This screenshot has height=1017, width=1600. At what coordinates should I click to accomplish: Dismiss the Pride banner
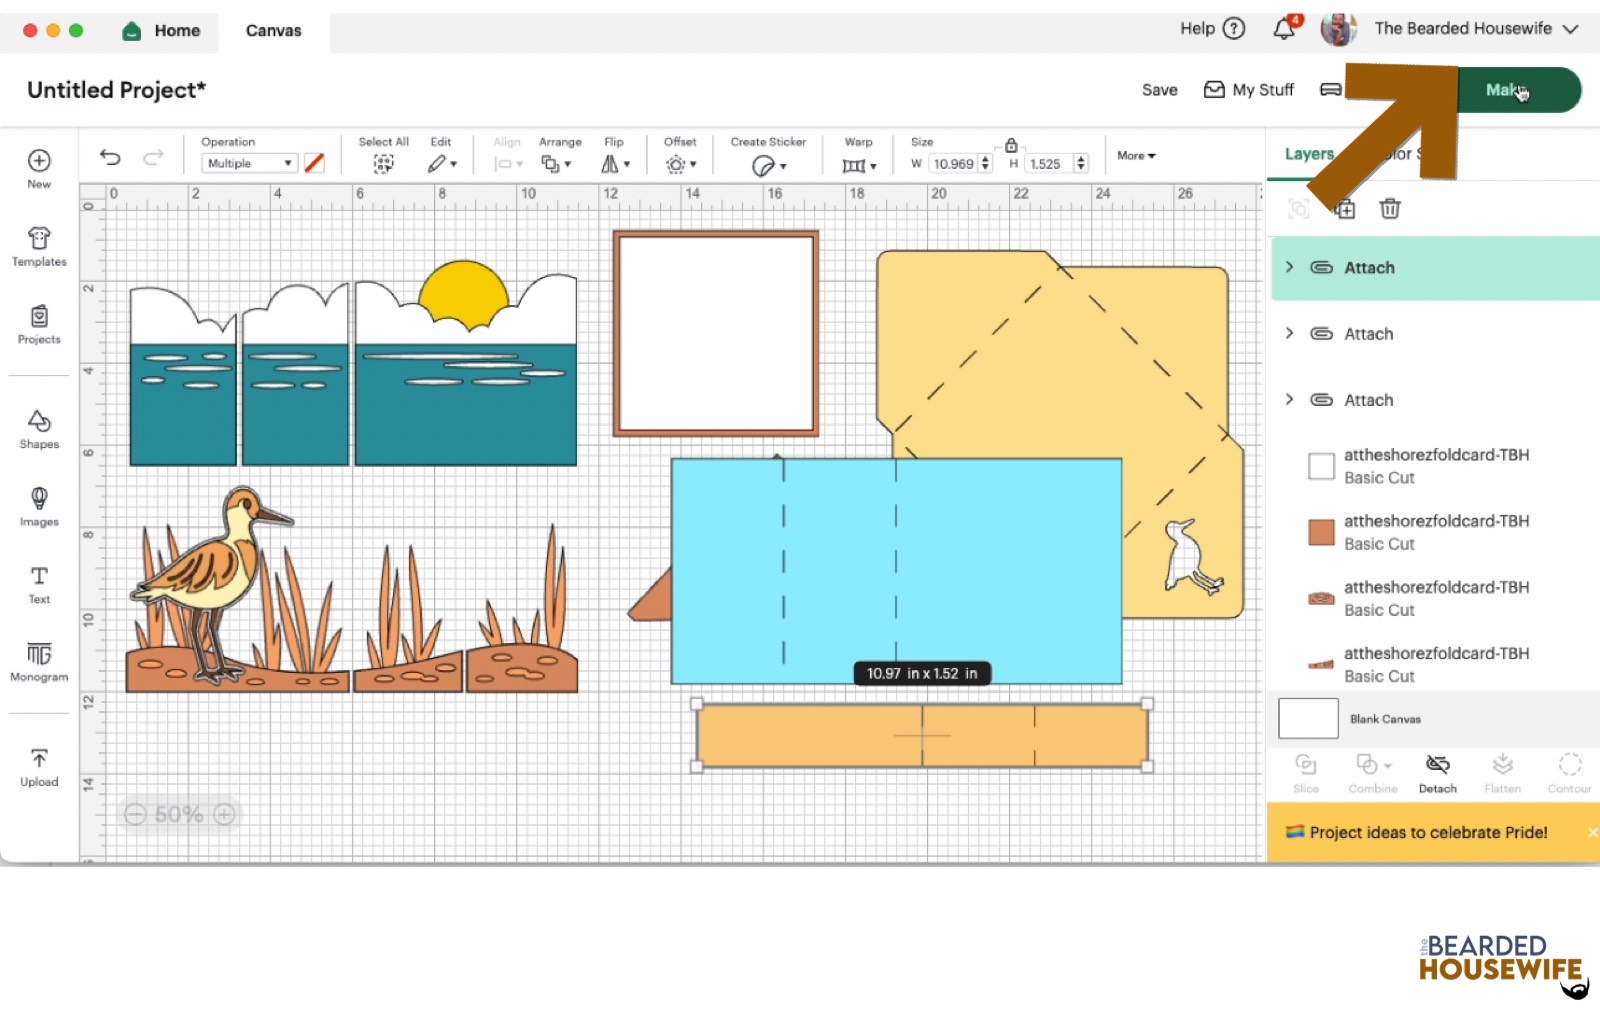tap(1592, 832)
